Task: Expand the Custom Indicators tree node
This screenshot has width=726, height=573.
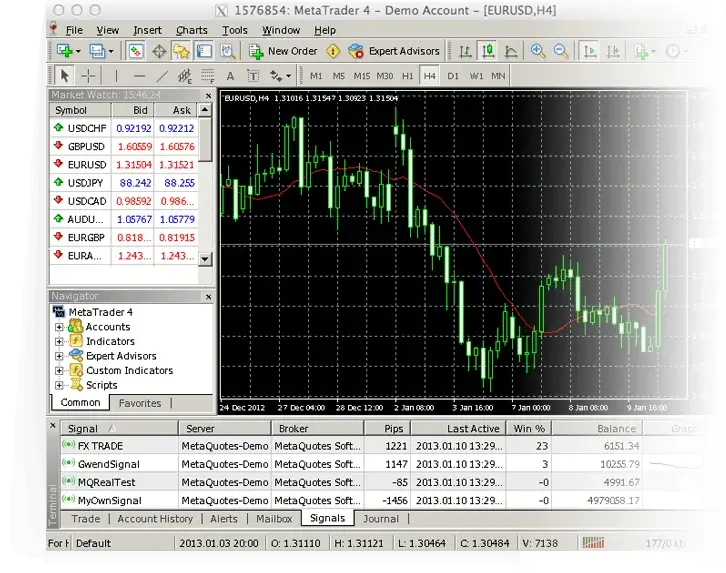Action: pos(60,370)
